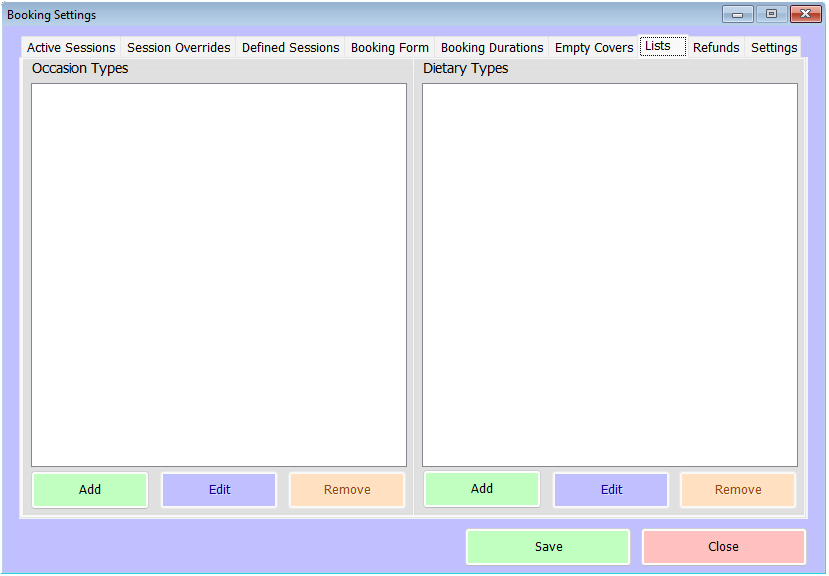Open the Refunds tab
Screen dimensions: 829x576
click(715, 48)
